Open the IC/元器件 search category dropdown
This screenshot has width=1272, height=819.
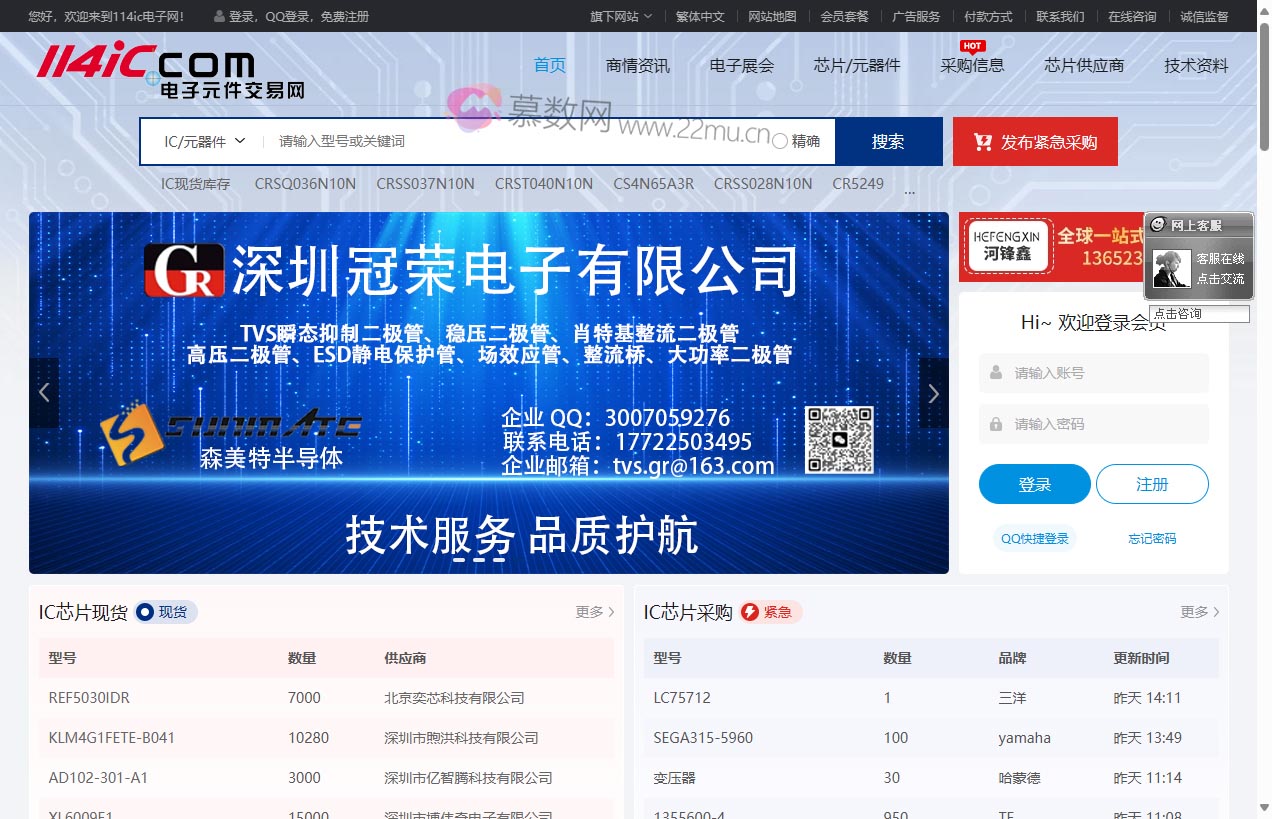[x=204, y=142]
